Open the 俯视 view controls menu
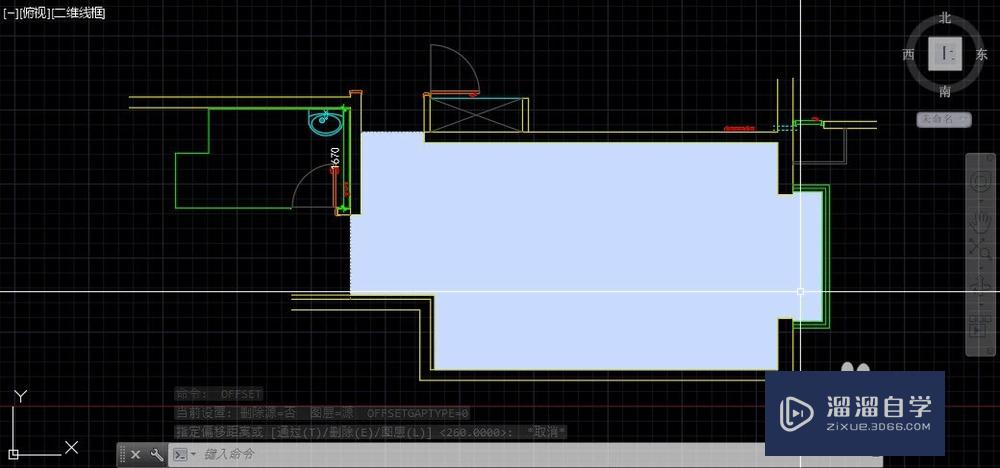 pos(34,13)
